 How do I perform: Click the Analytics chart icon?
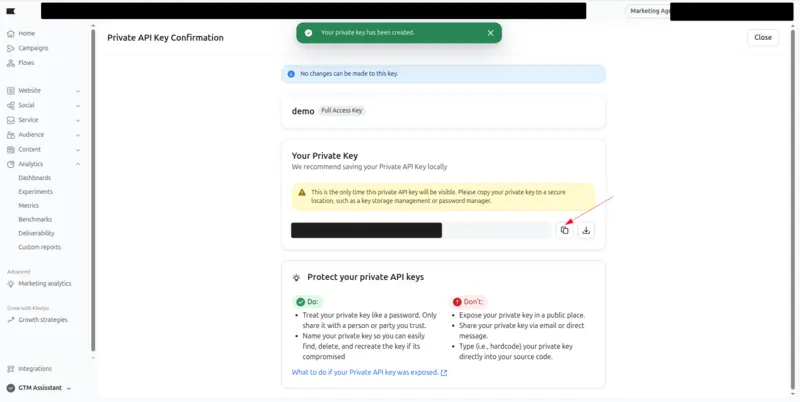(x=11, y=164)
